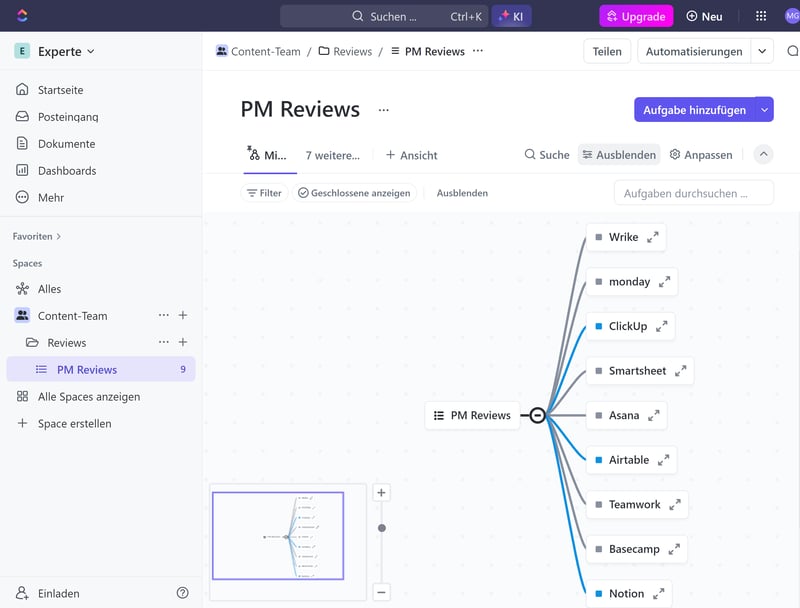800x608 pixels.
Task: Click + Ansicht to add view
Action: pyautogui.click(x=411, y=155)
